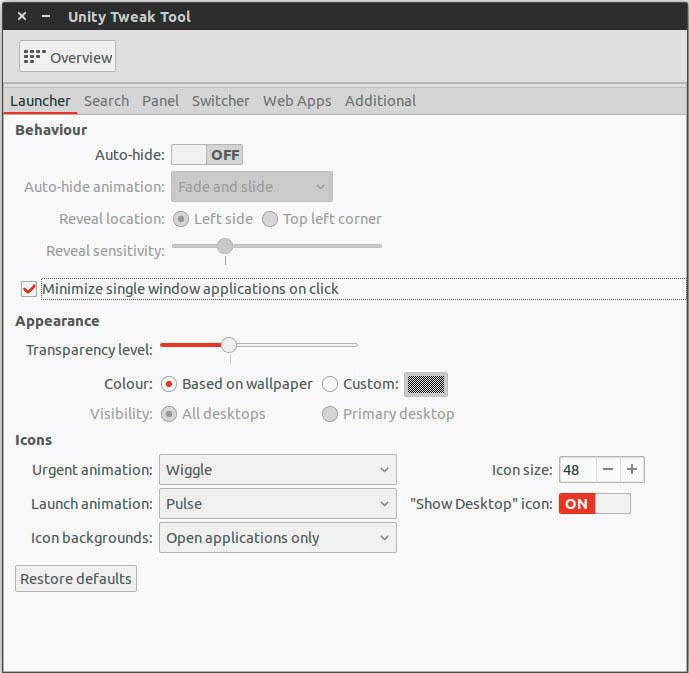The height and width of the screenshot is (673, 689).
Task: Open Auto-hide animation dropdown
Action: tap(252, 187)
